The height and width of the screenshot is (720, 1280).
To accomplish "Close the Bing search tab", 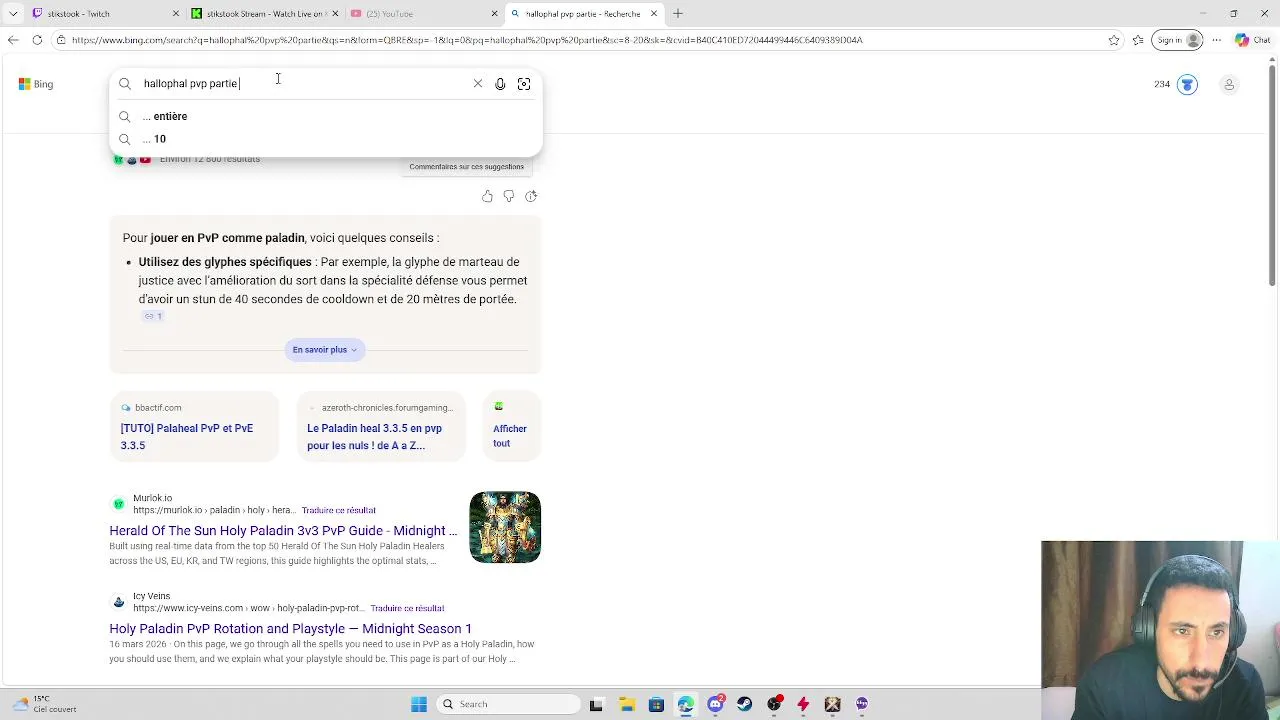I will [654, 14].
